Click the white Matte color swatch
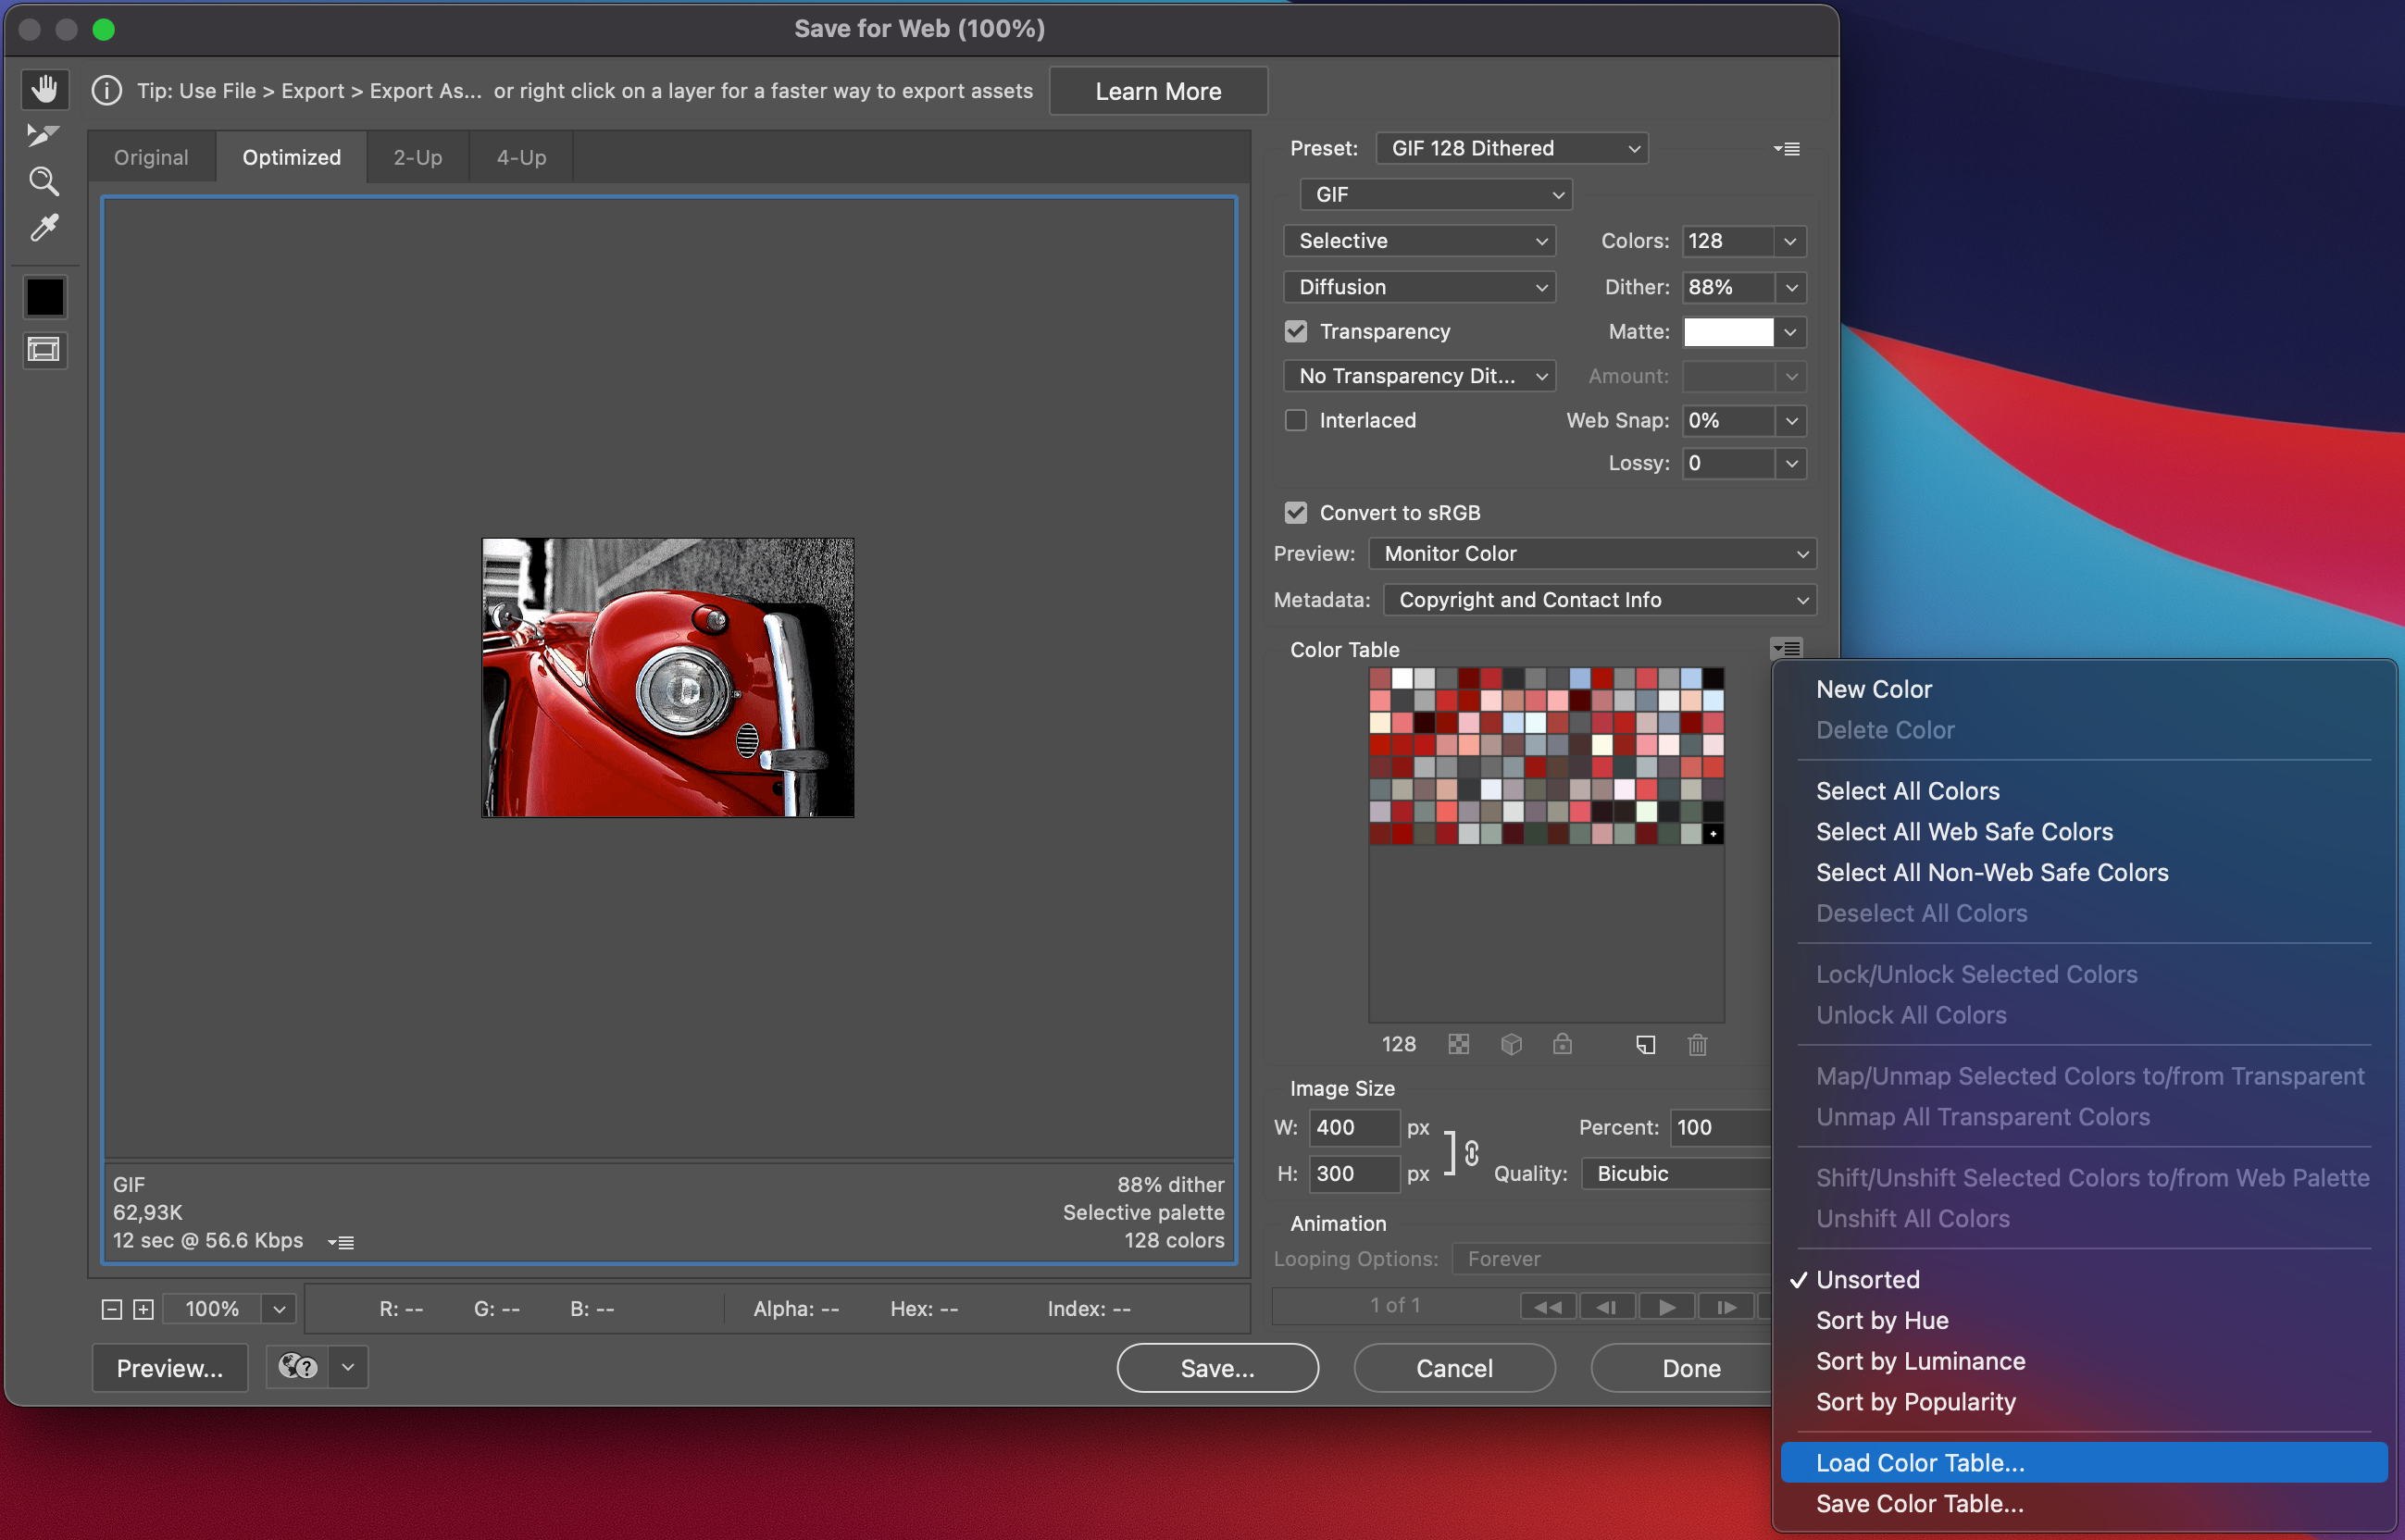The height and width of the screenshot is (1540, 2405). 1728,332
